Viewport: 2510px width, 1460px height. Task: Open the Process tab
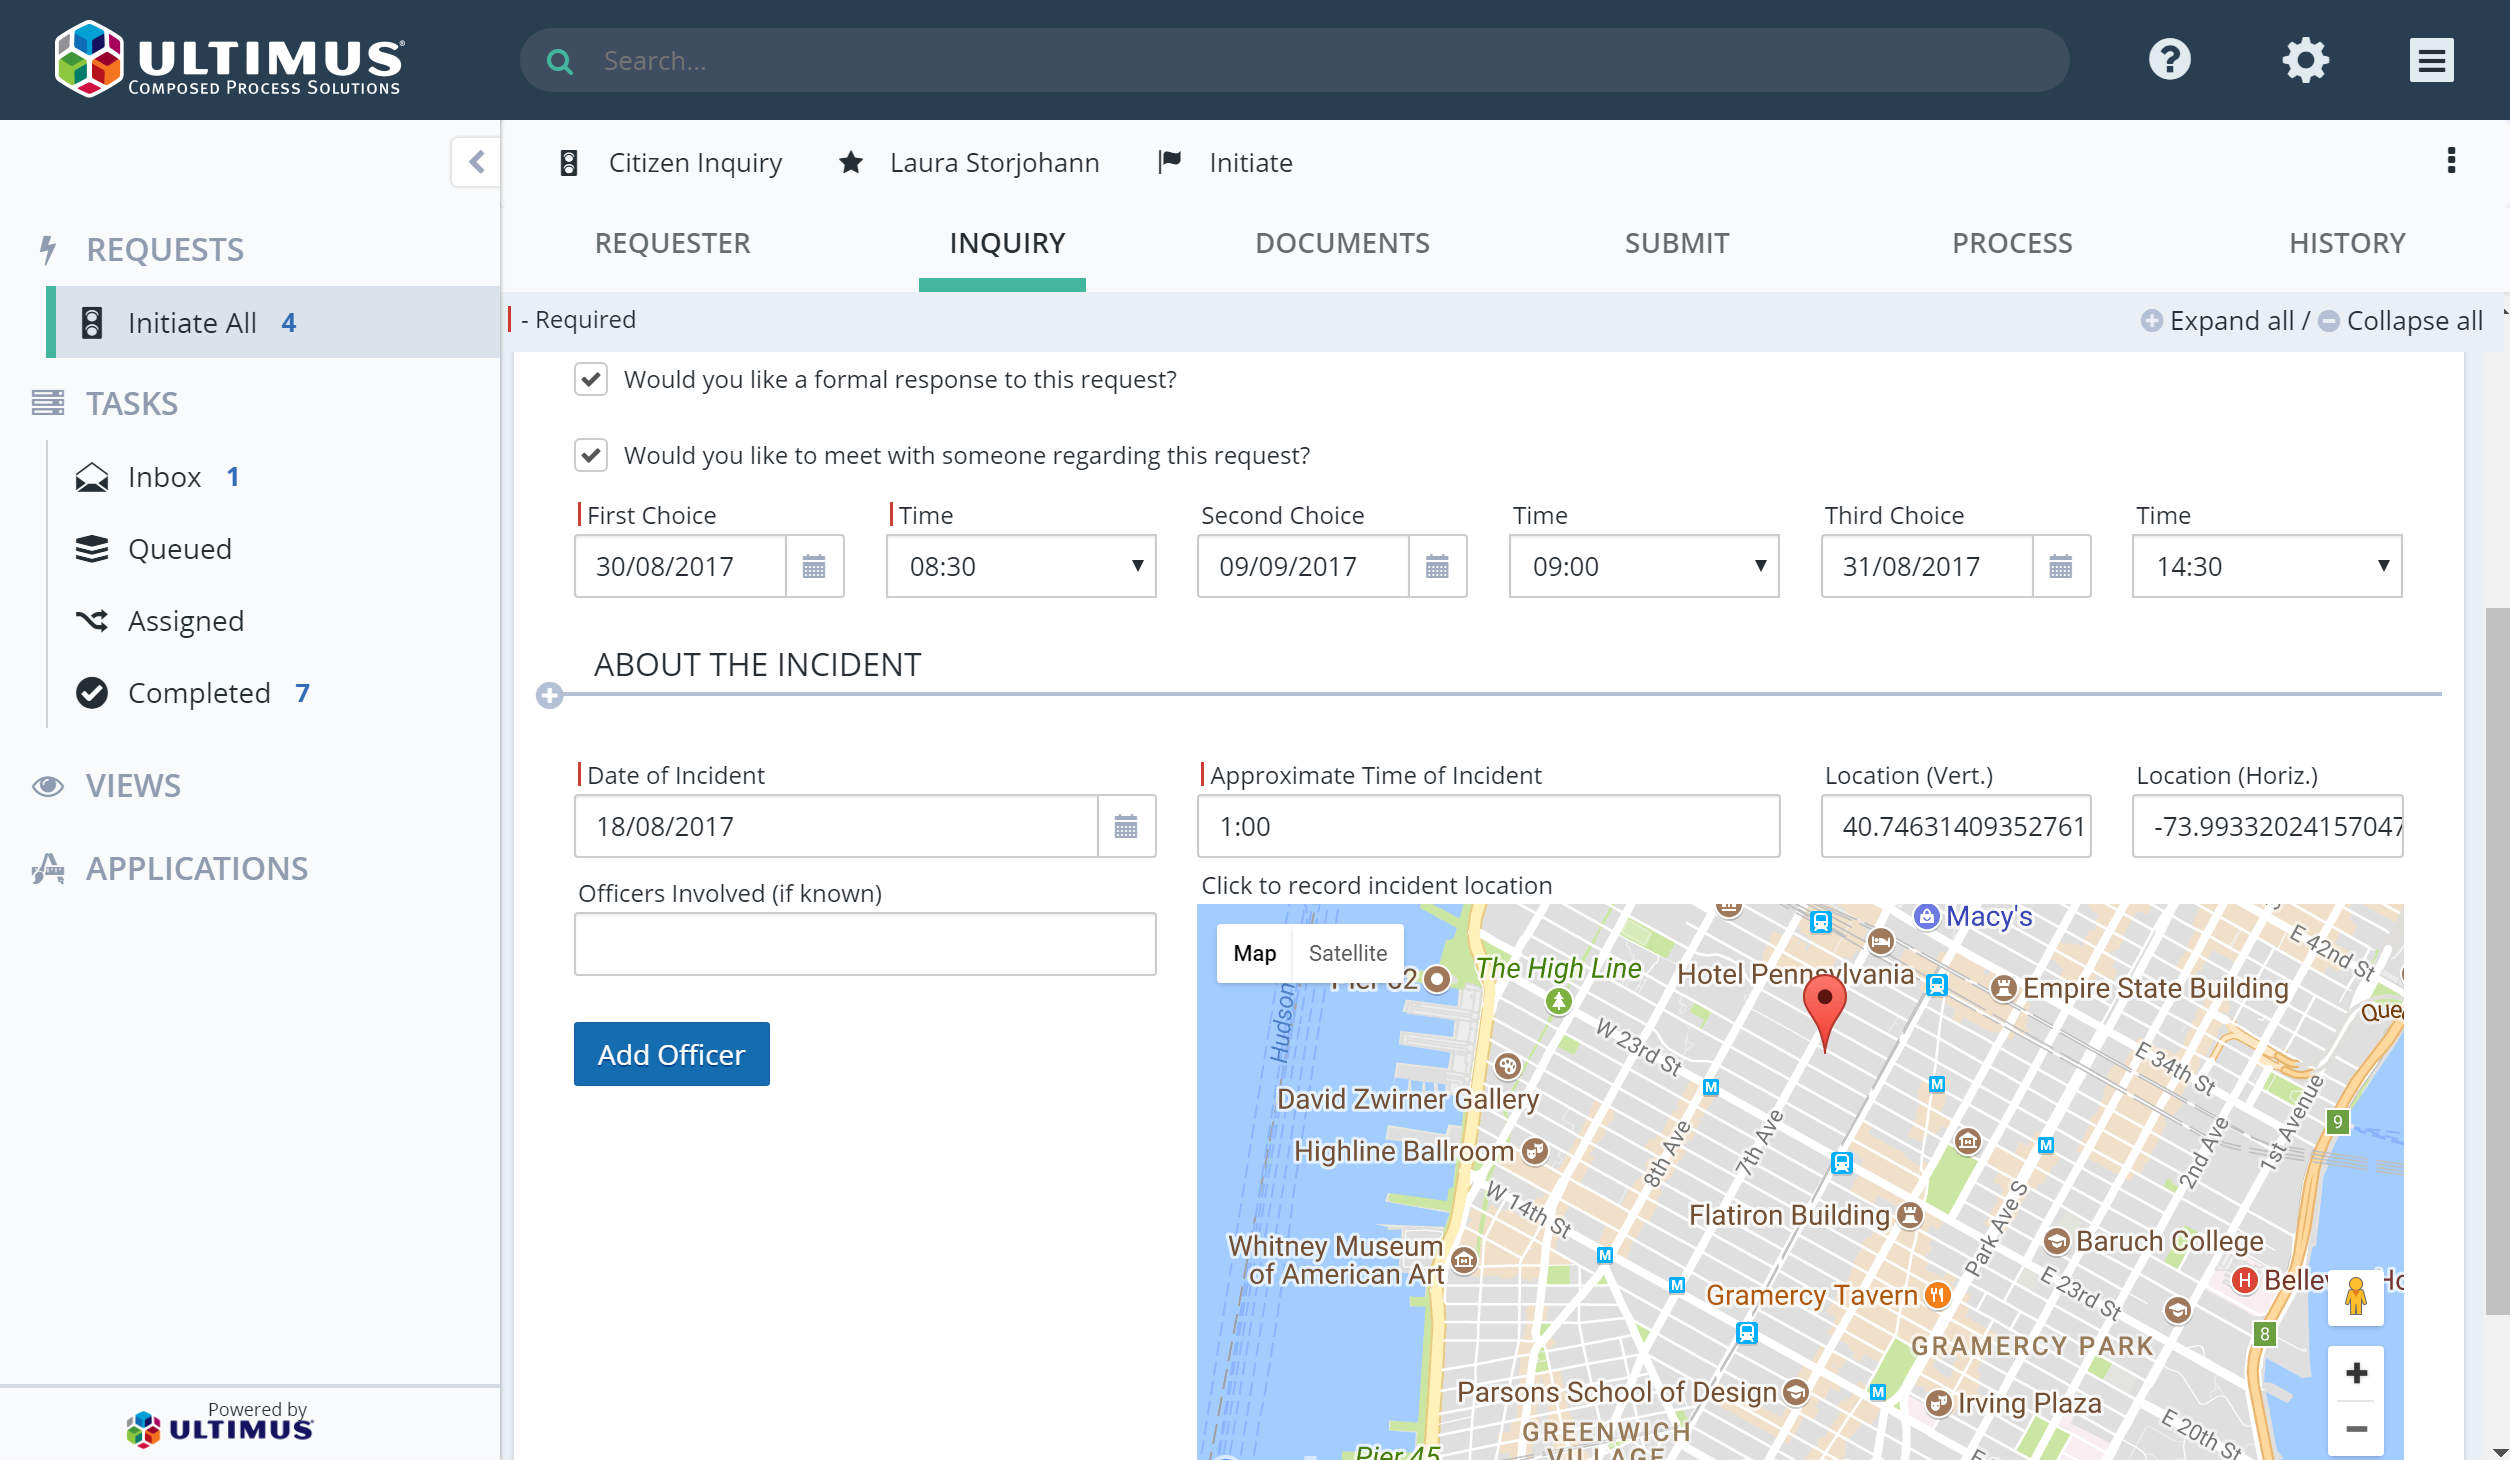click(2010, 243)
